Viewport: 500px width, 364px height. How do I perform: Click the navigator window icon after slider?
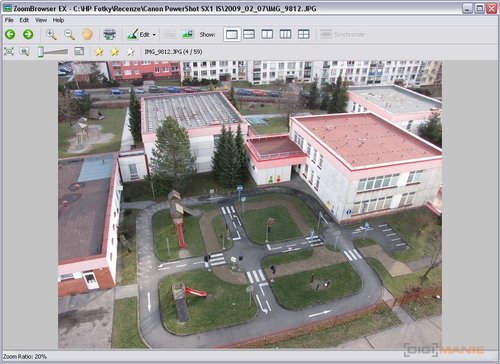point(79,51)
